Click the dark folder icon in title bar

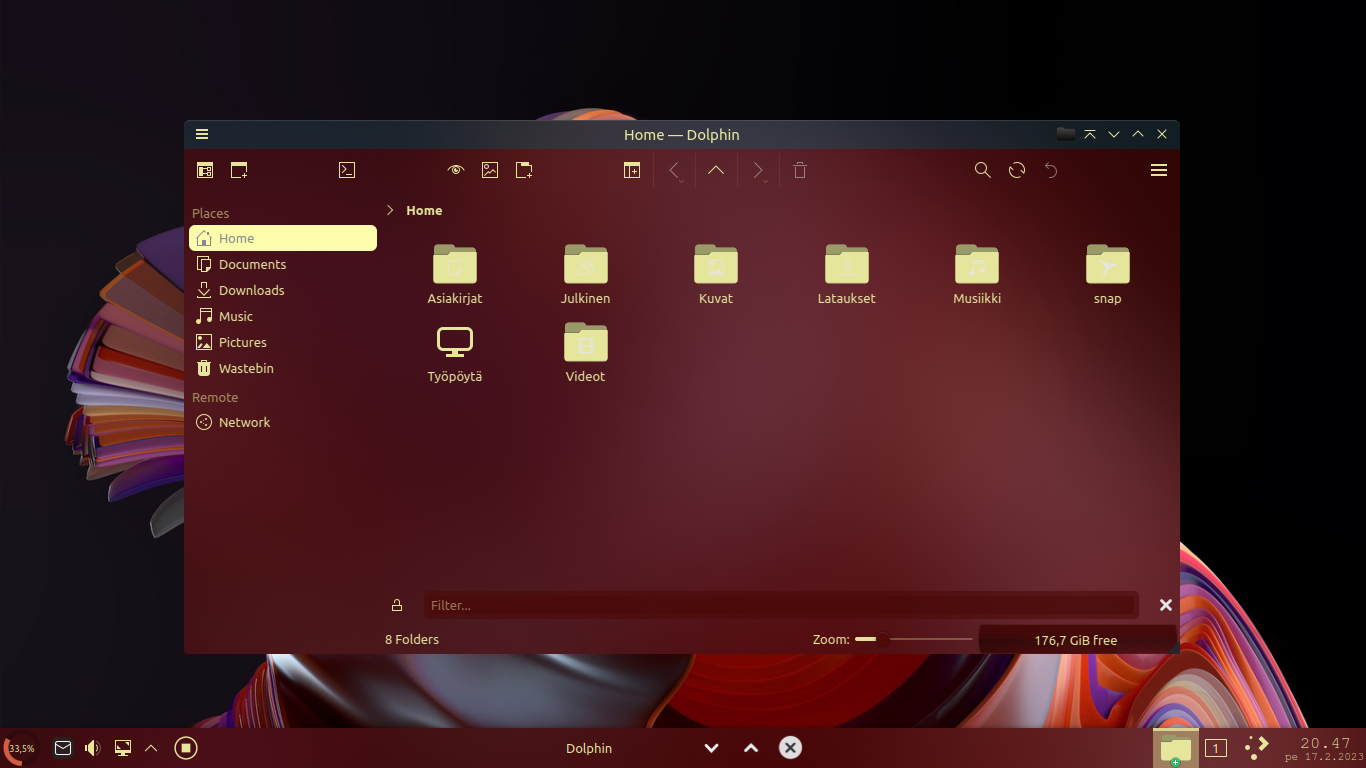[1066, 134]
